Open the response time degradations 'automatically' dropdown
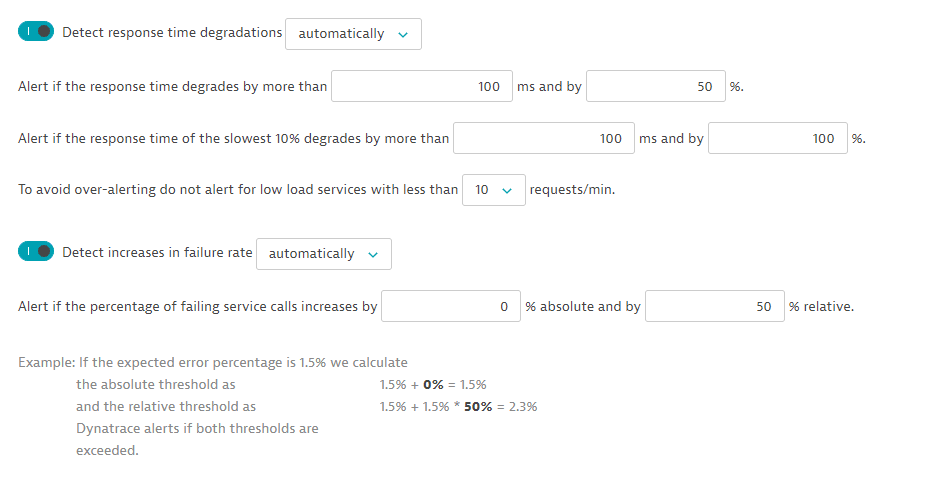Image resolution: width=930 pixels, height=492 pixels. pyautogui.click(x=353, y=34)
